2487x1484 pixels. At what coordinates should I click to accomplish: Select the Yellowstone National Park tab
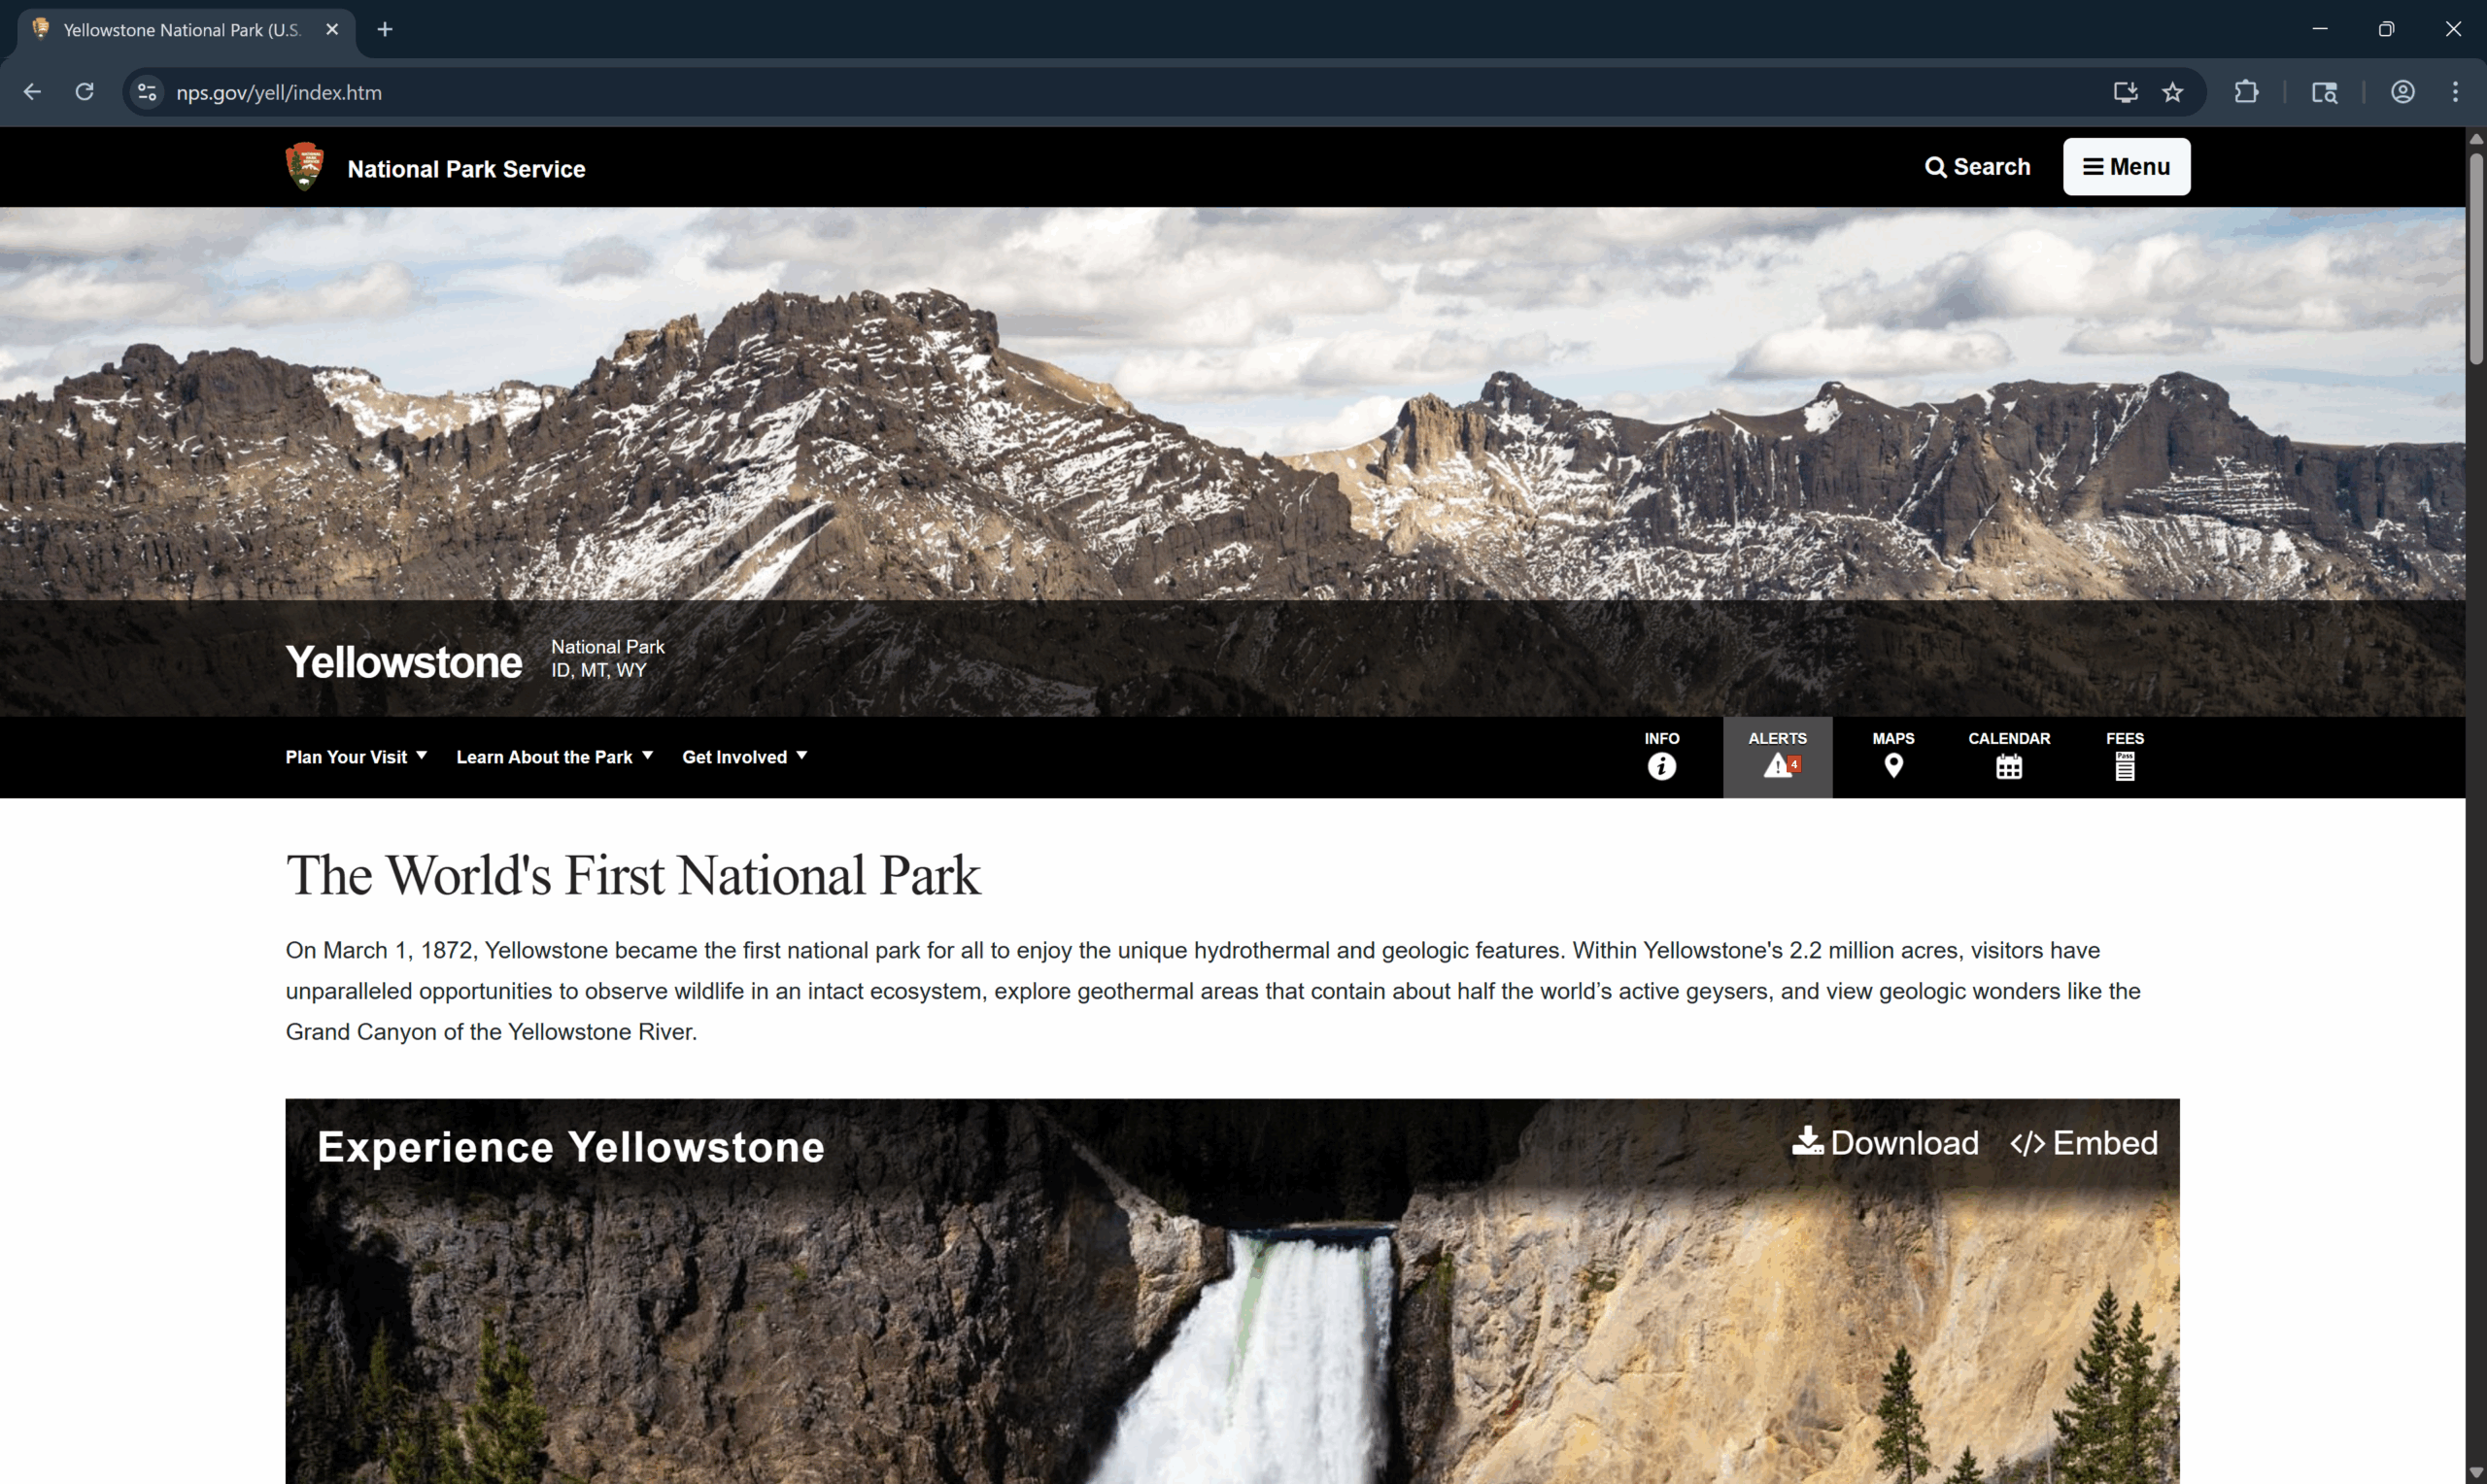[185, 30]
